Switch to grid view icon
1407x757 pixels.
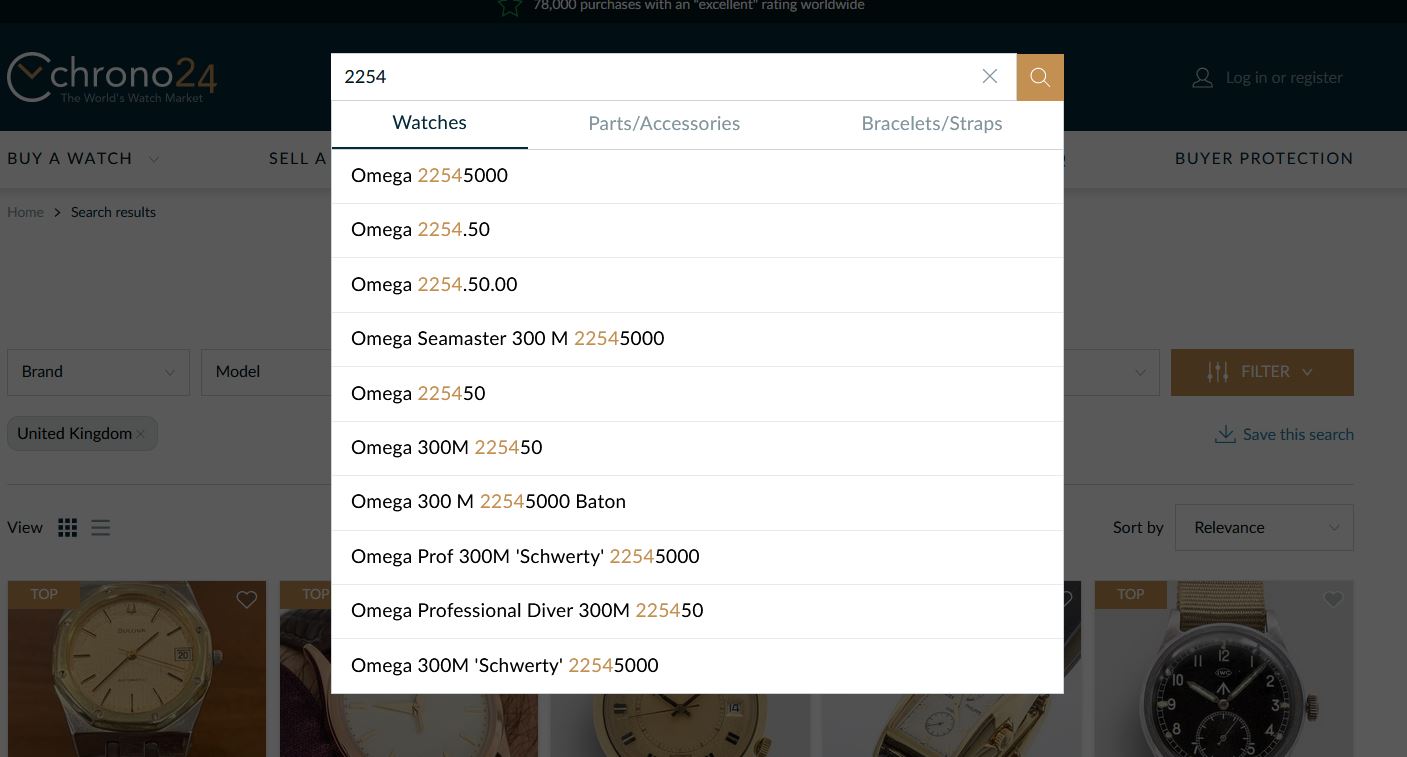coord(68,528)
